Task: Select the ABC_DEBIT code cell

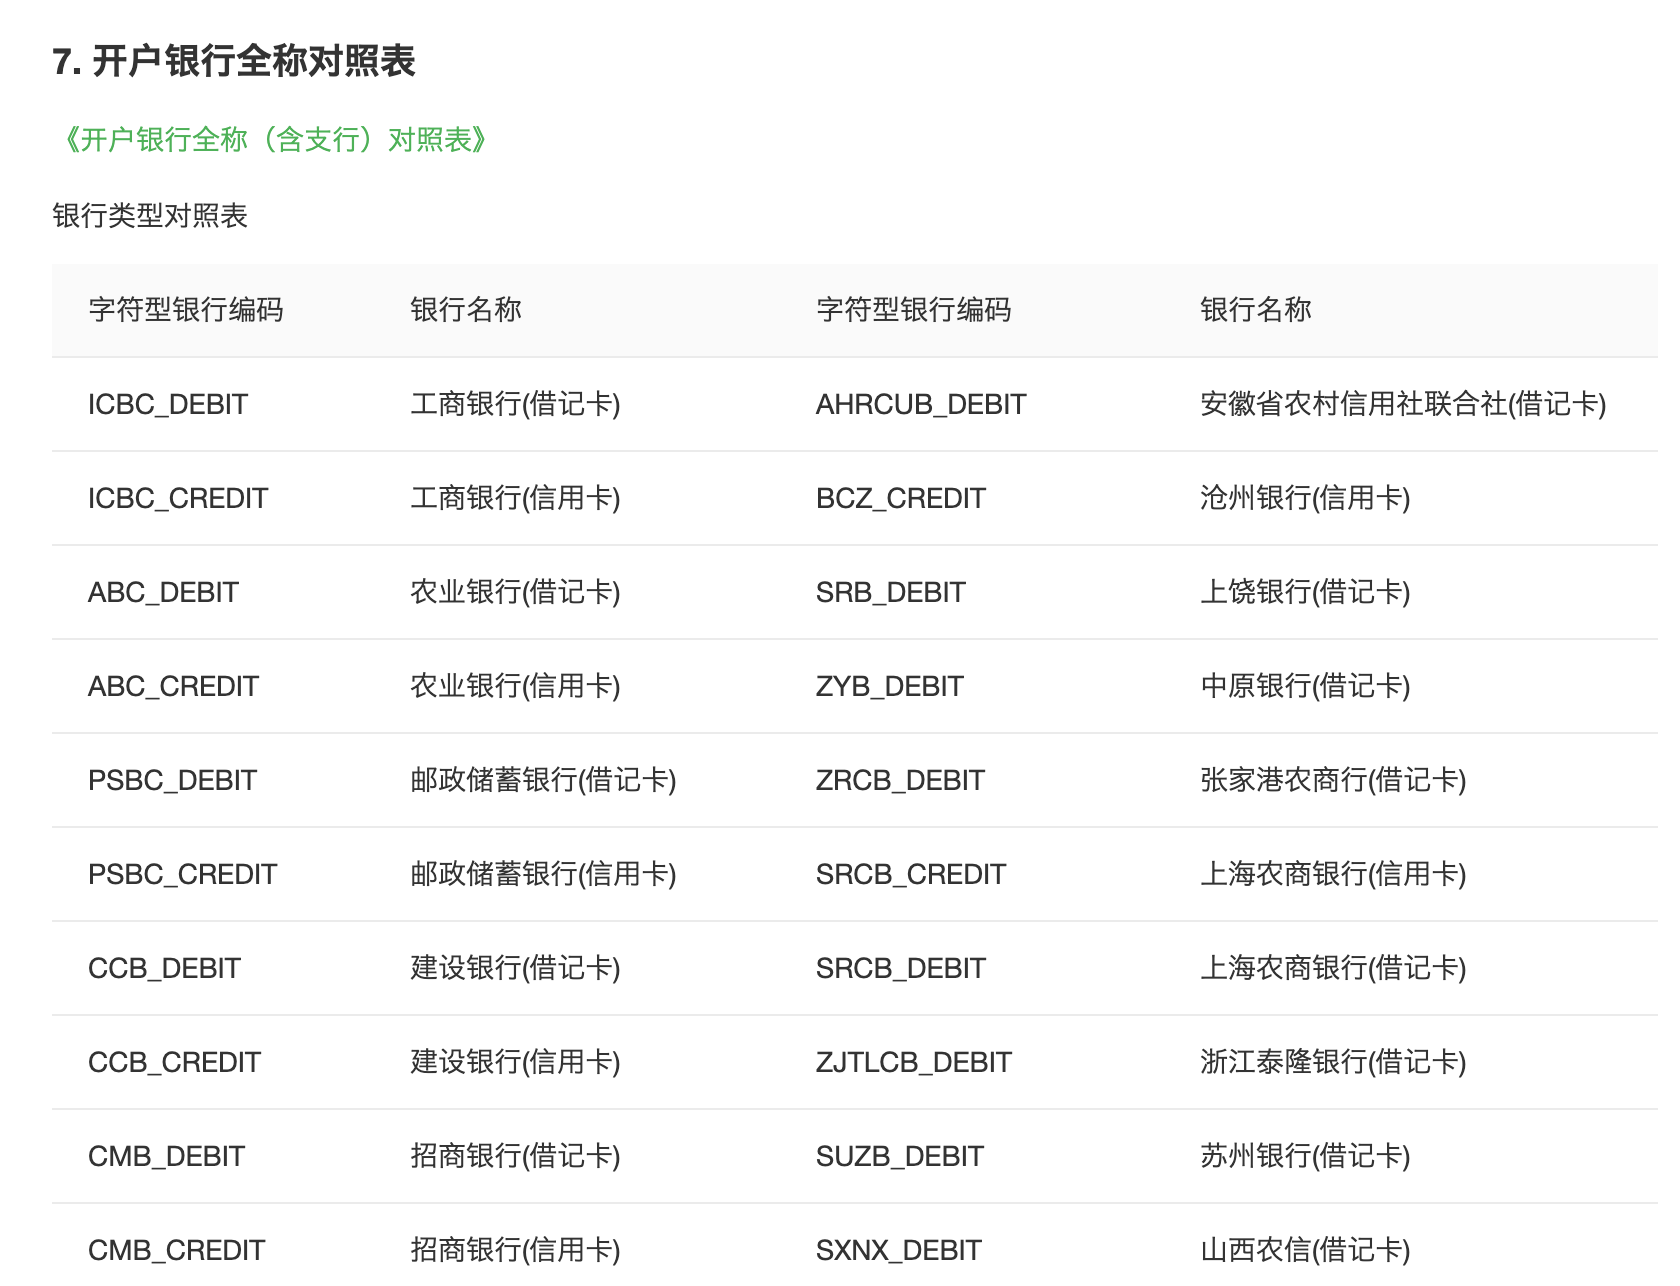Action: pyautogui.click(x=163, y=592)
